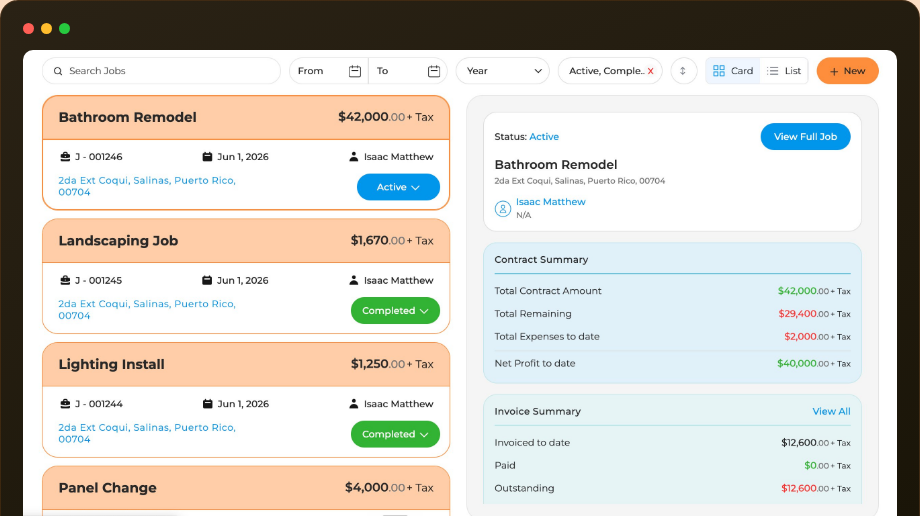Screen dimensions: 920x517
Task: Click the search magnifier icon
Action: tap(58, 71)
